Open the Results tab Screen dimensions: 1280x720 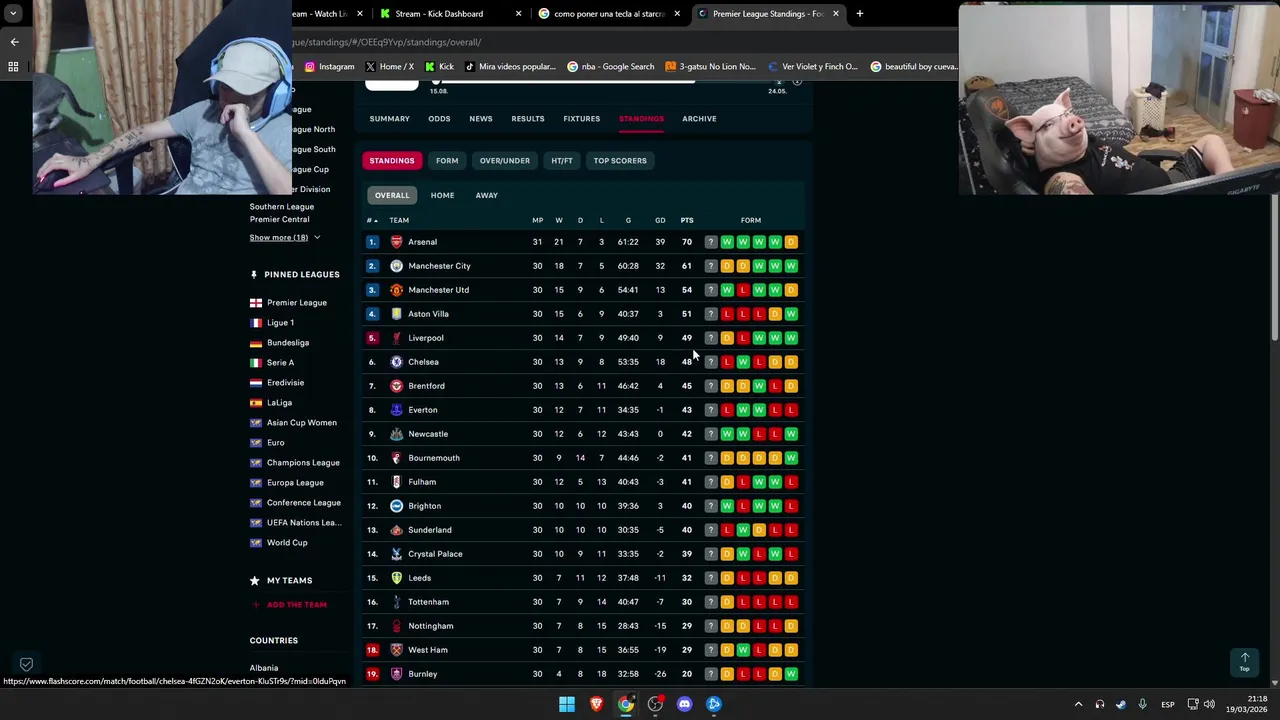[x=528, y=119]
